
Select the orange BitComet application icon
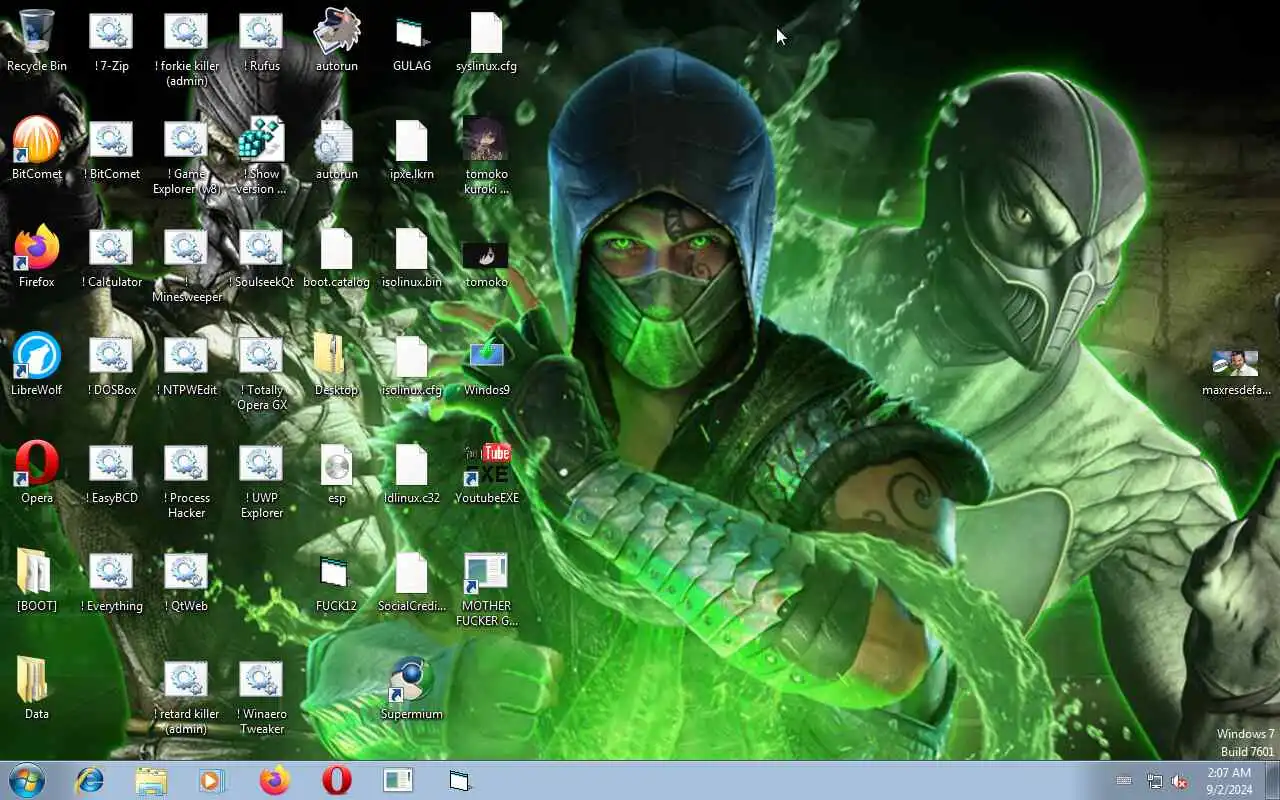click(37, 149)
